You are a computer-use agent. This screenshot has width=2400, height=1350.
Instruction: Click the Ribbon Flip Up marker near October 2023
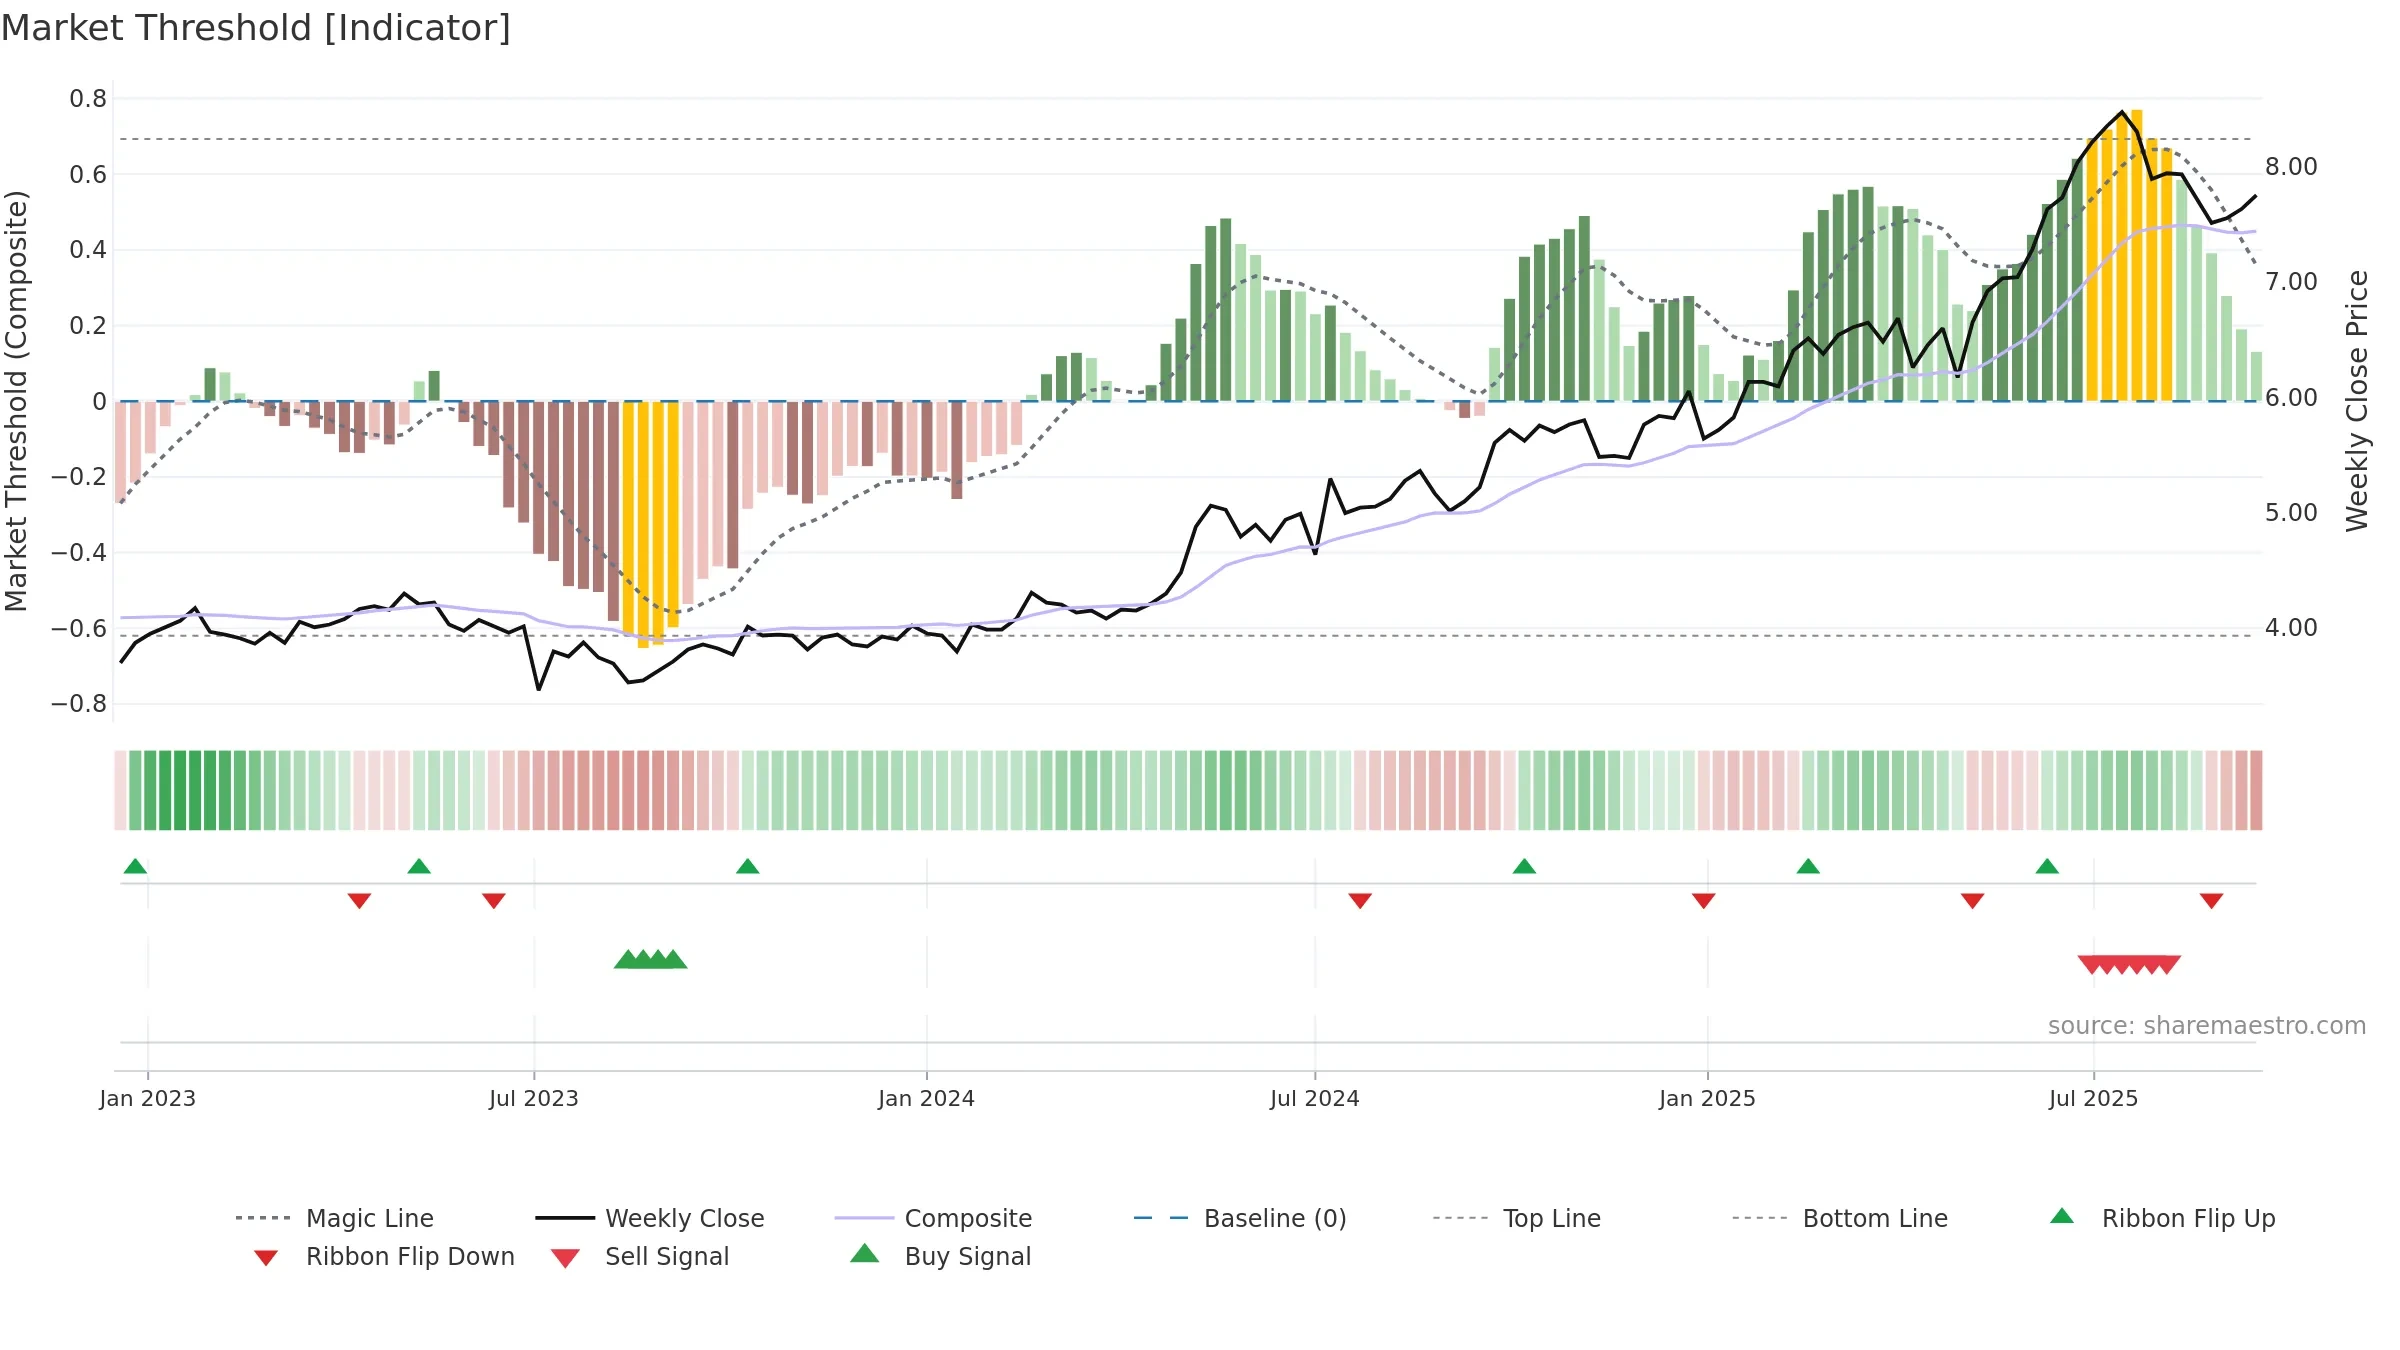click(x=748, y=866)
